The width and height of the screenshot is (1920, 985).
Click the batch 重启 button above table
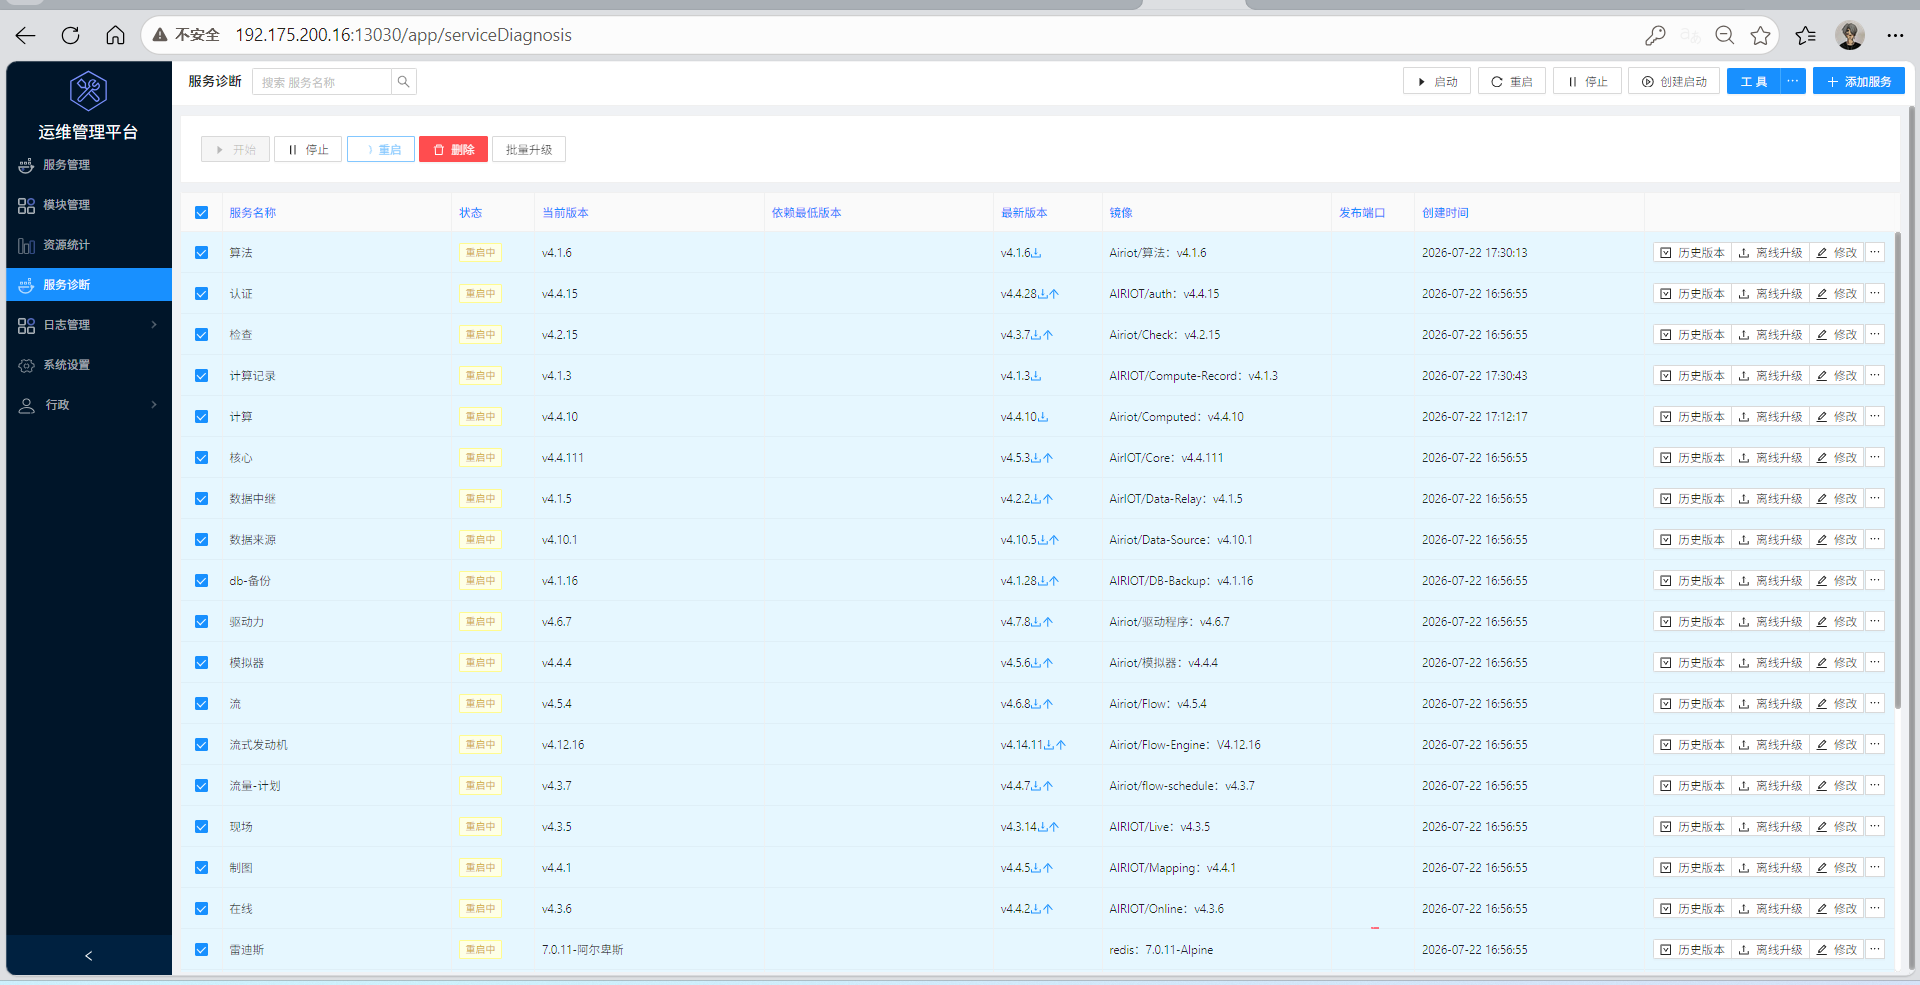[381, 150]
